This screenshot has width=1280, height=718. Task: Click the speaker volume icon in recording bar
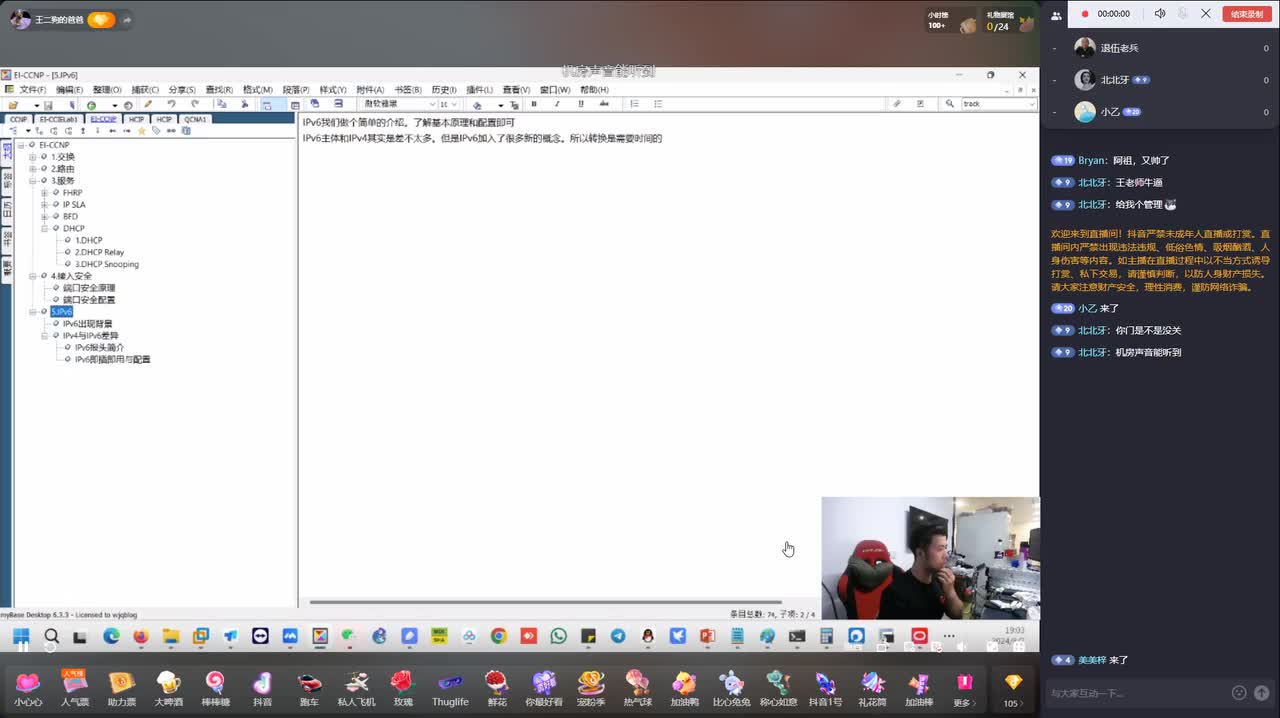pyautogui.click(x=1160, y=14)
